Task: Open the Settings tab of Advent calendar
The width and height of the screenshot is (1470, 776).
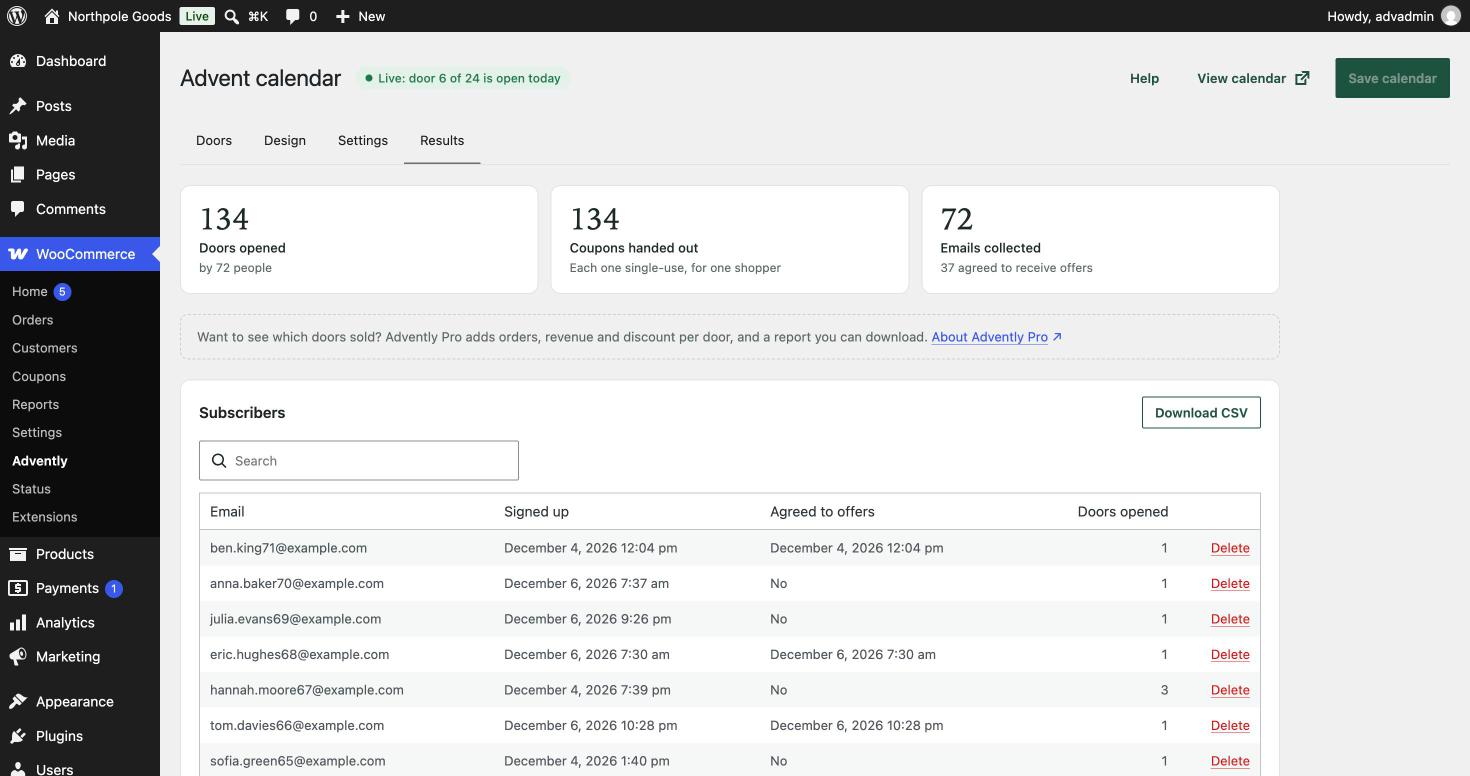Action: click(363, 140)
